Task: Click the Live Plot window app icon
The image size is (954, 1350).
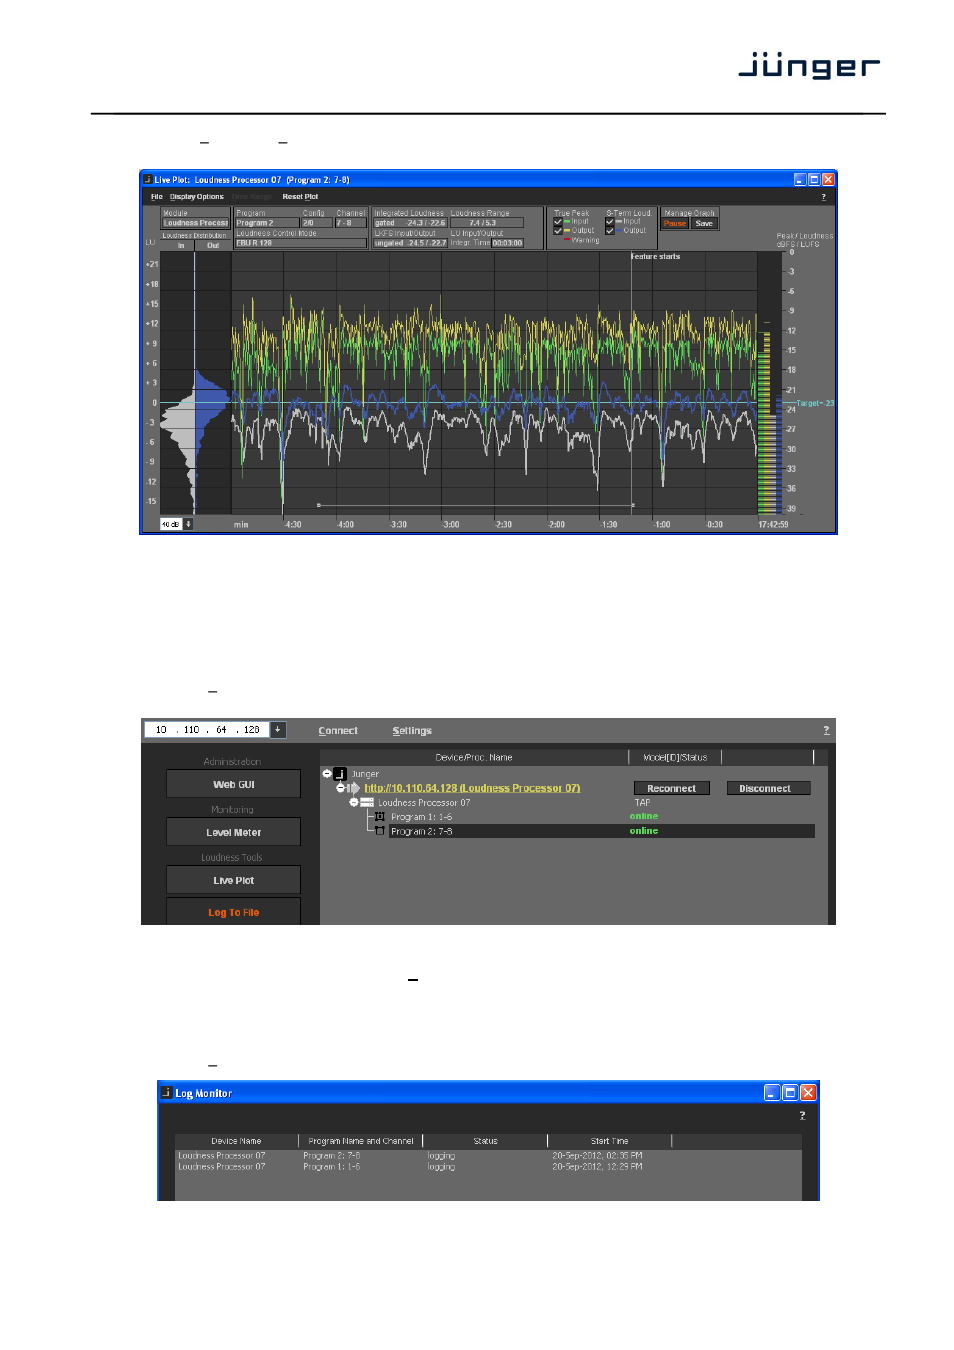Action: pos(148,180)
